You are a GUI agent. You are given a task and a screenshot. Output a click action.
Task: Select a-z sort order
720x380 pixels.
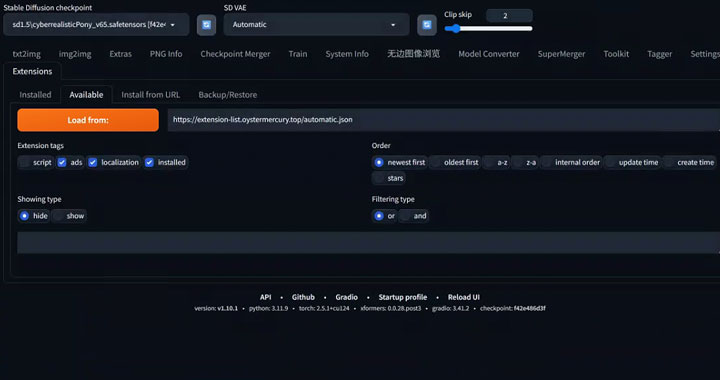coord(496,162)
